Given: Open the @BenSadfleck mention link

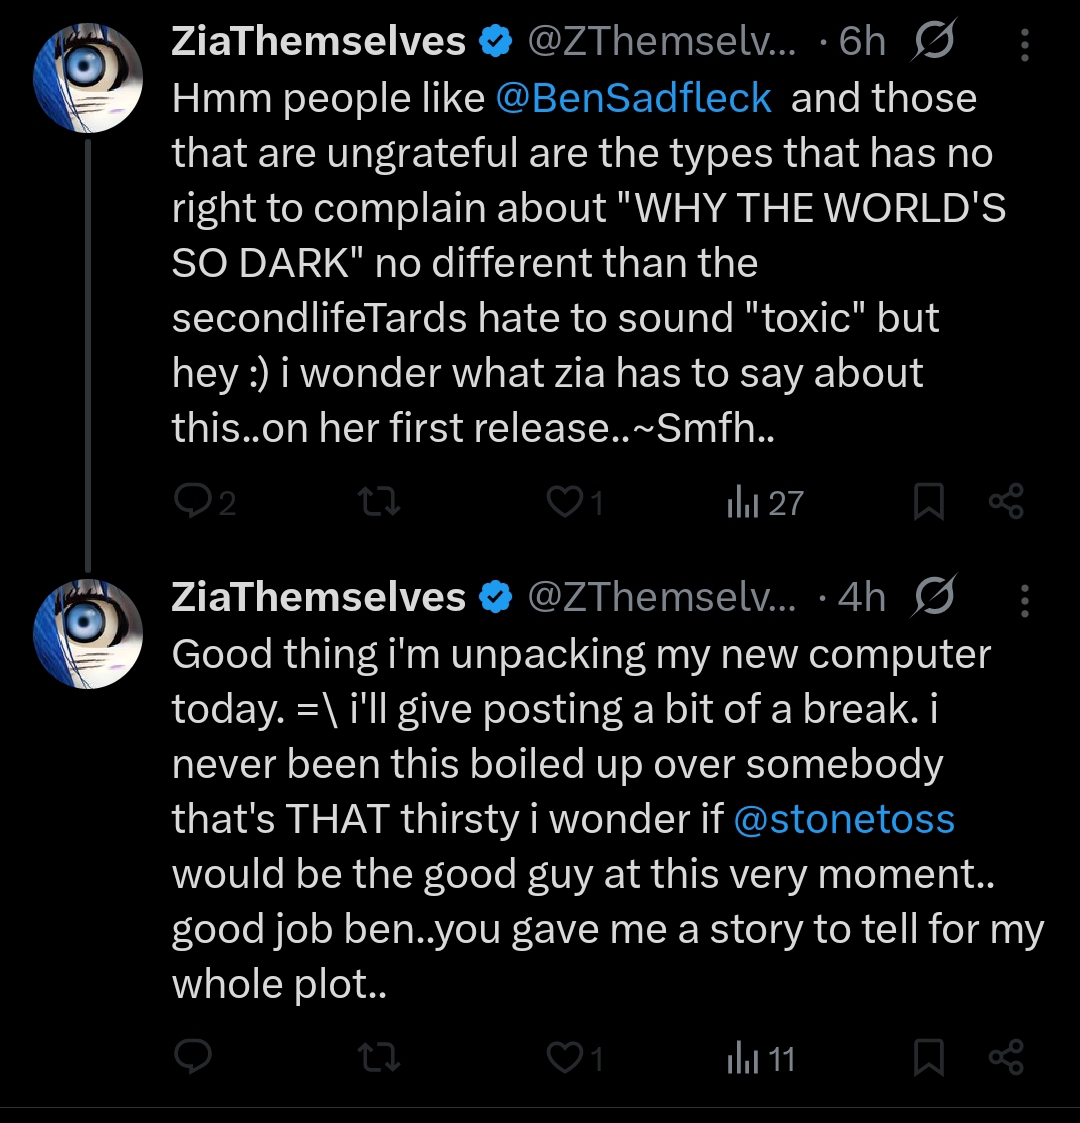Looking at the screenshot, I should tap(632, 99).
